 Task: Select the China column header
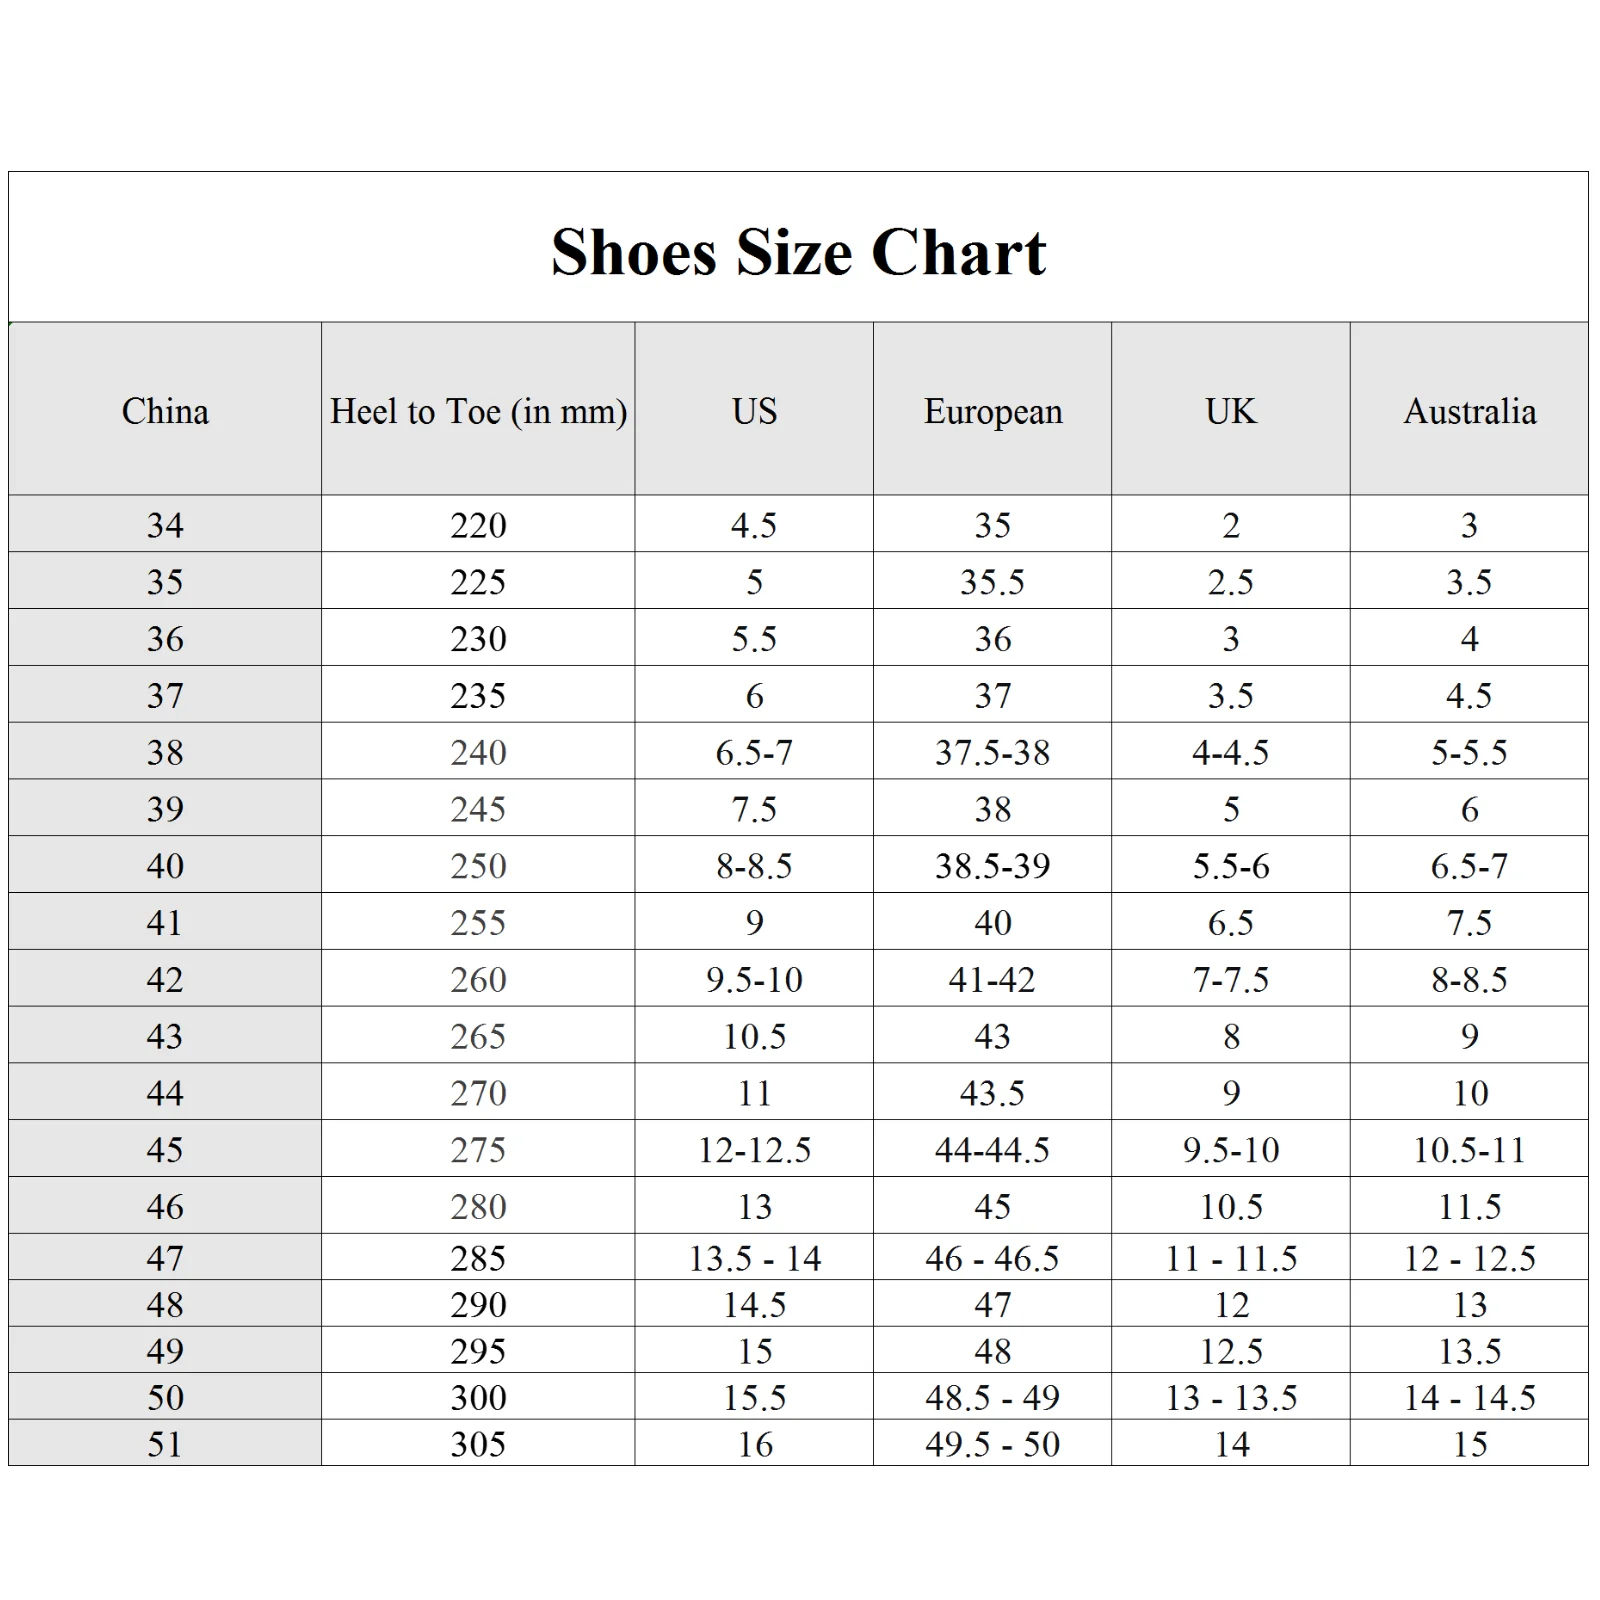(165, 411)
